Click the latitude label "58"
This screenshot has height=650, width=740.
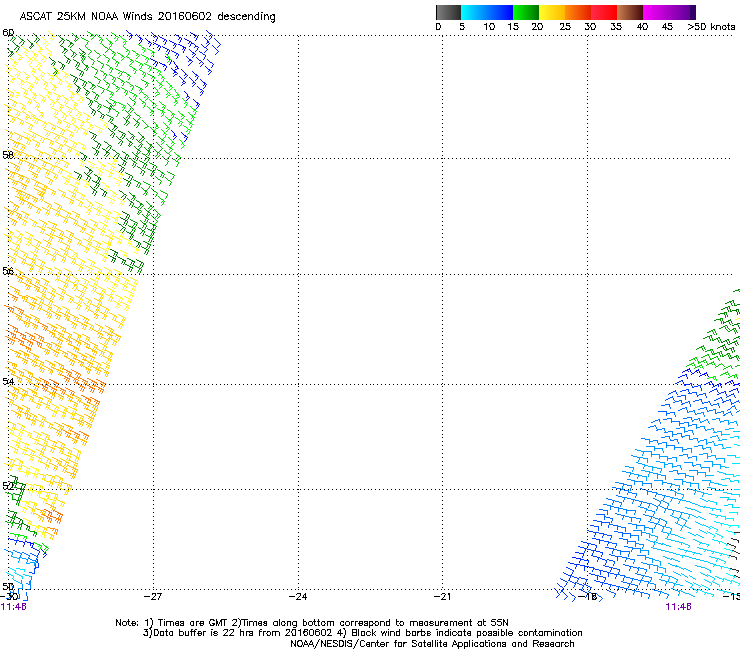click(8, 155)
